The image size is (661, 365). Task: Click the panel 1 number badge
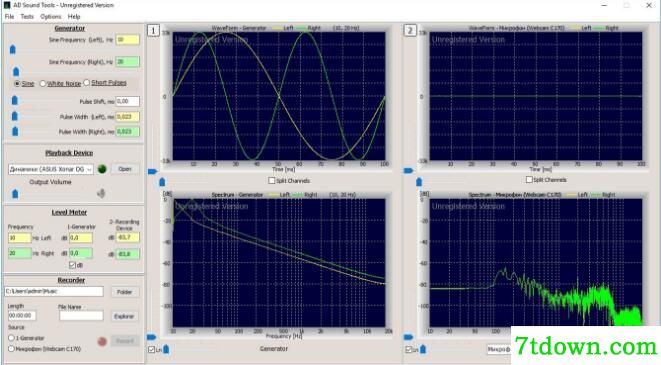[153, 30]
